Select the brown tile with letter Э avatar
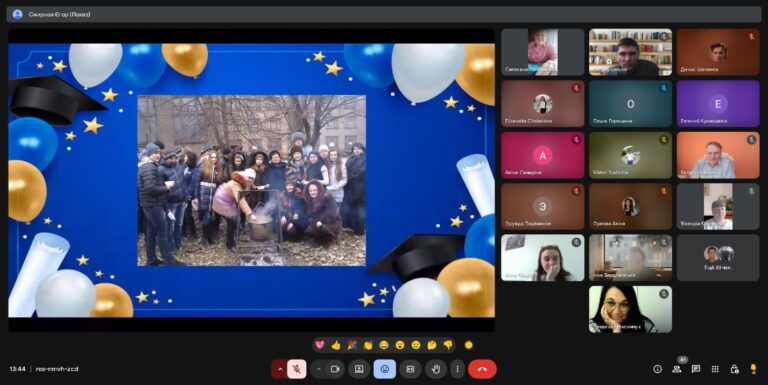The height and width of the screenshot is (385, 768). 543,207
